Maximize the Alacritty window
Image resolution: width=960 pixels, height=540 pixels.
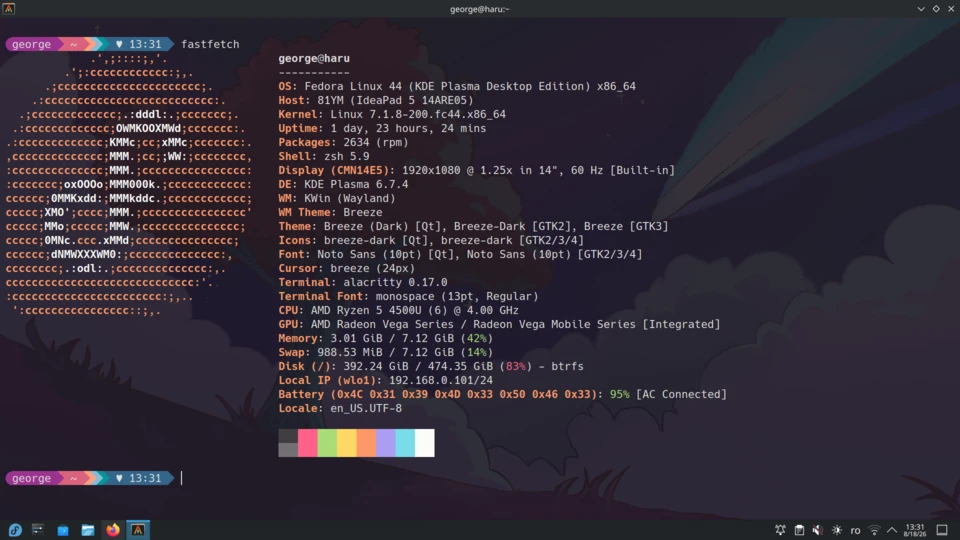click(x=936, y=9)
